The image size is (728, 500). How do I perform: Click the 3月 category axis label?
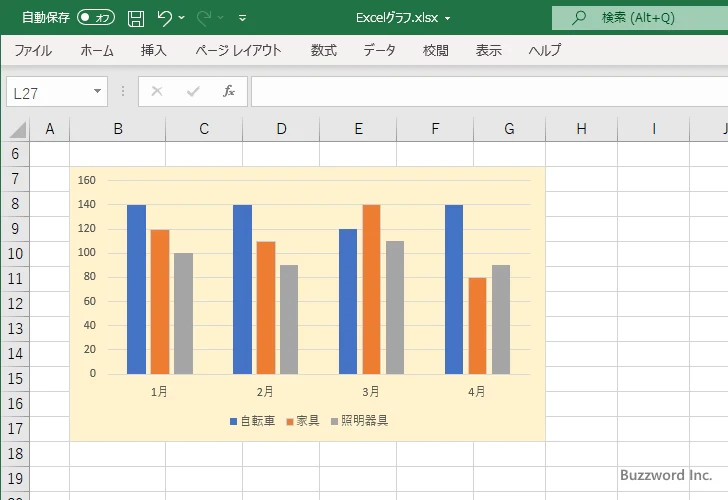coord(371,392)
